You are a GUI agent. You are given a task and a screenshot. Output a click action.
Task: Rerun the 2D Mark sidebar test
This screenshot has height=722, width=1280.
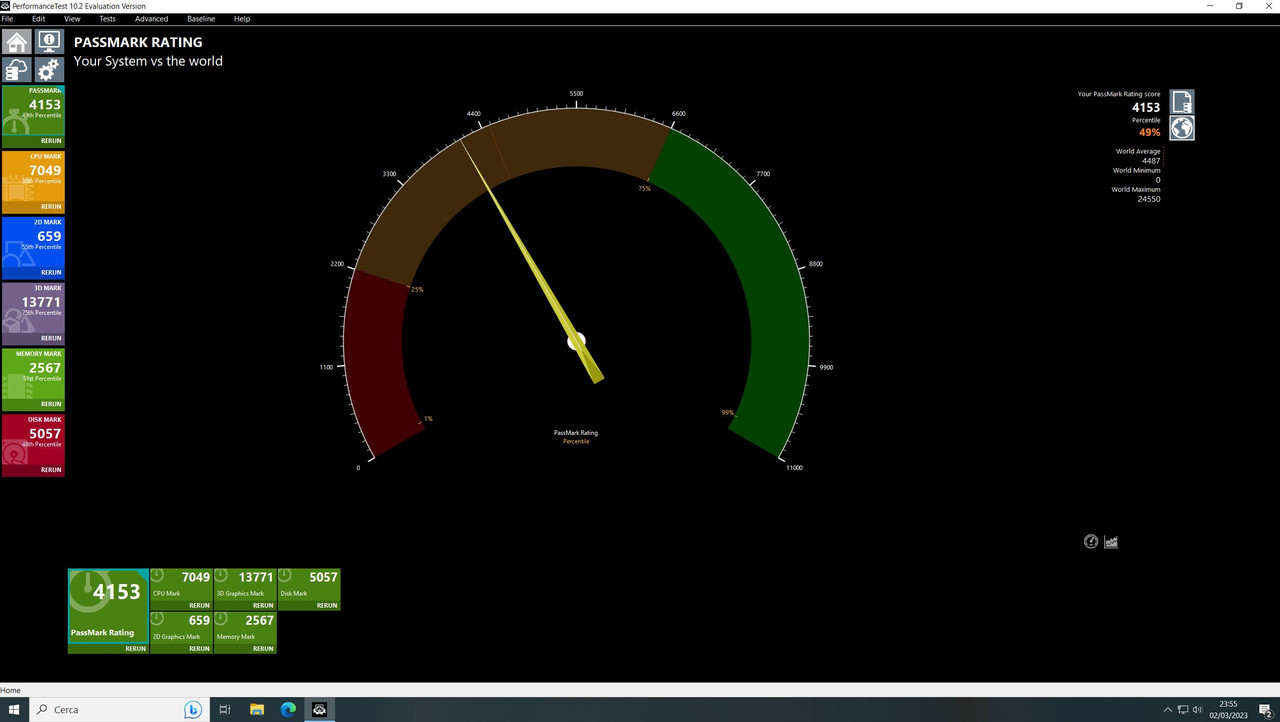51,272
